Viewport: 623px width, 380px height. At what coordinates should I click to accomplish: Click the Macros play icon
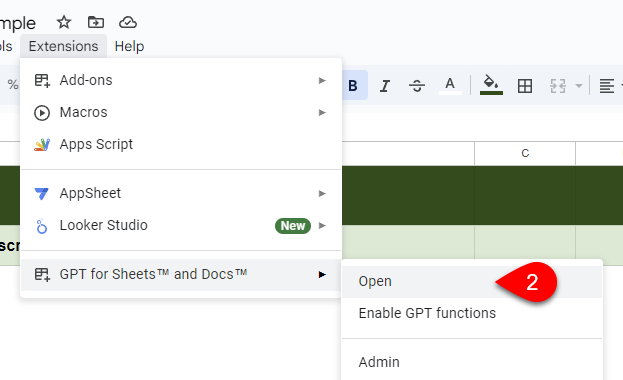pos(42,113)
